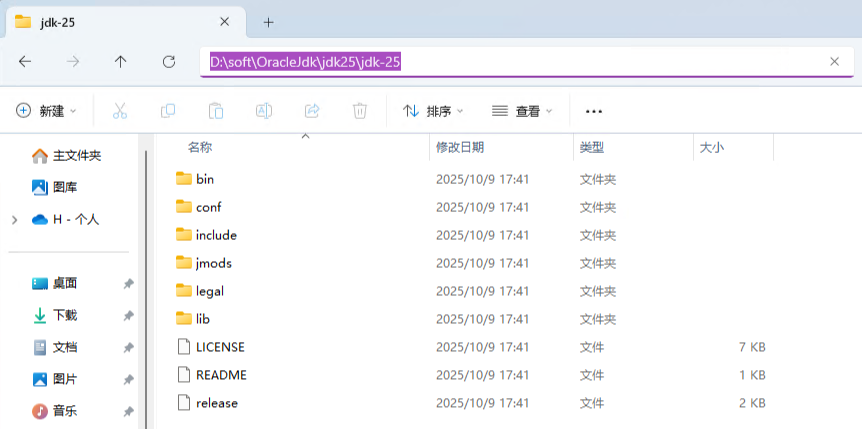This screenshot has width=862, height=429.
Task: Select the jmods folder icon
Action: (x=184, y=263)
